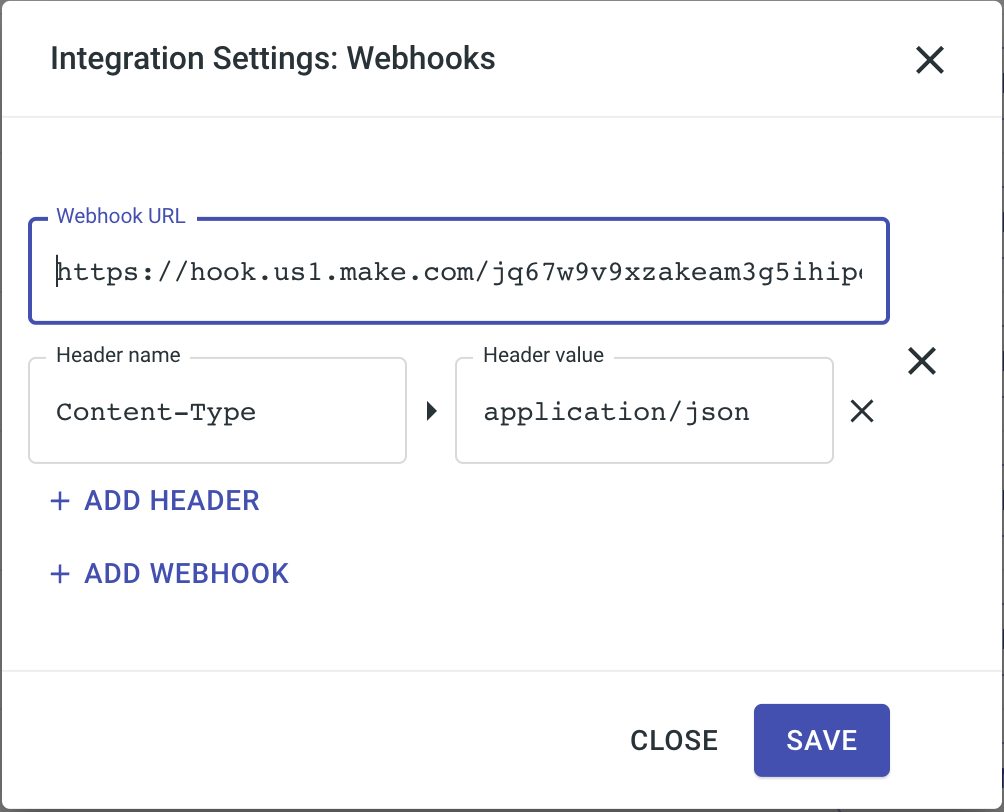Click the Webhook URL floating label
This screenshot has height=812, width=1004.
click(x=121, y=216)
